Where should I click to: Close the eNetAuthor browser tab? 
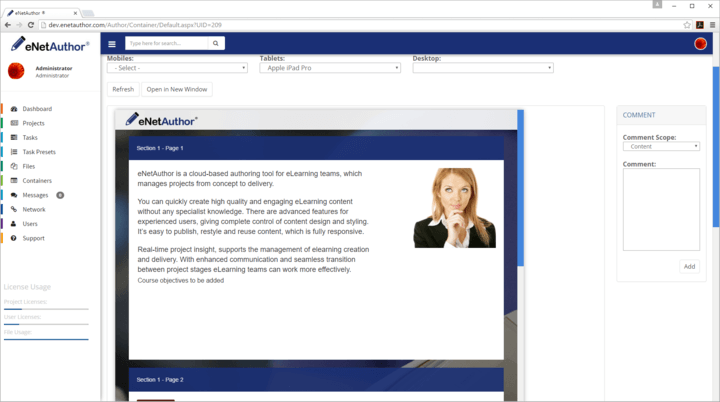click(x=75, y=13)
